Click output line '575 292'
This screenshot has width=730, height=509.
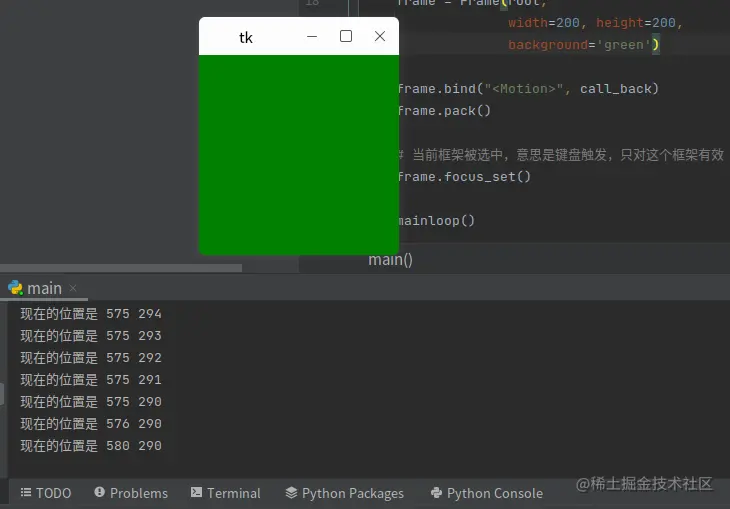(x=91, y=358)
